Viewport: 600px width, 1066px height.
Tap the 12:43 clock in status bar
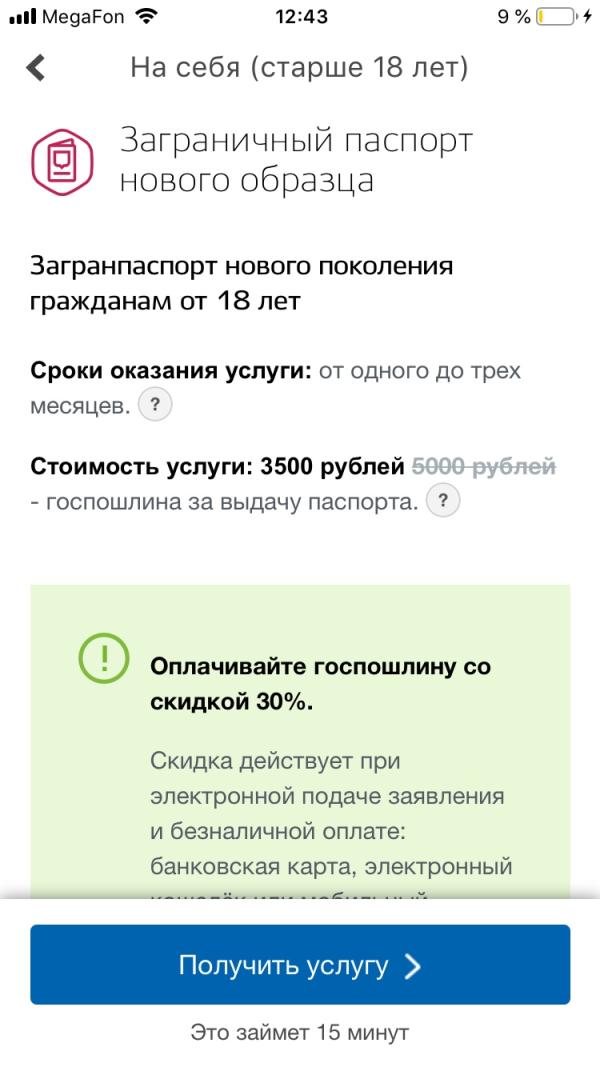(x=301, y=16)
